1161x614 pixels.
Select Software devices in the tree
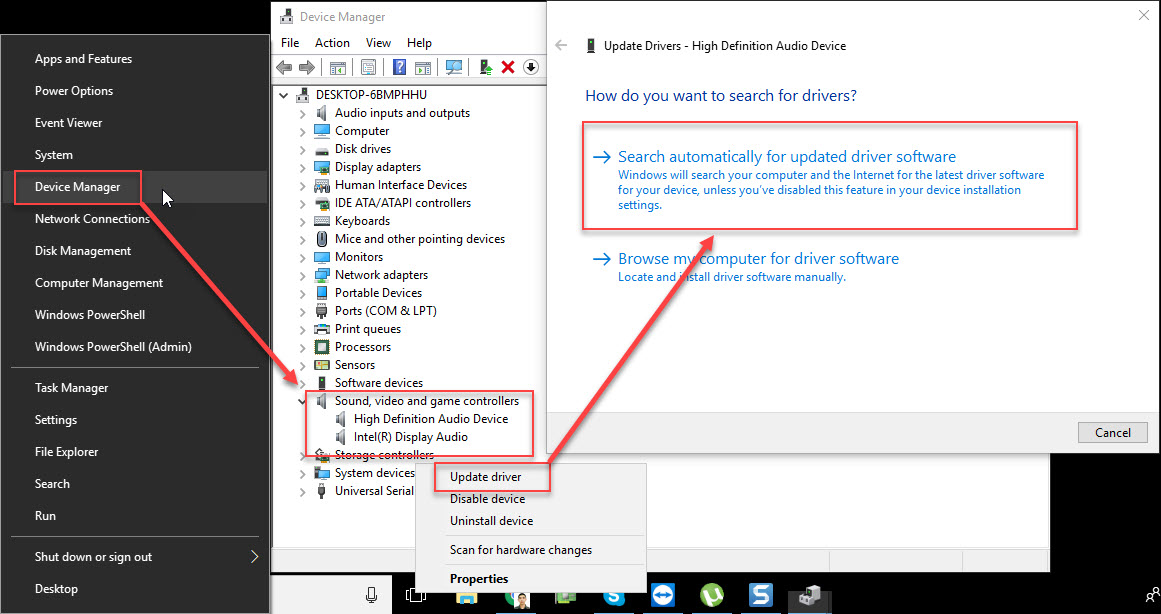point(379,383)
